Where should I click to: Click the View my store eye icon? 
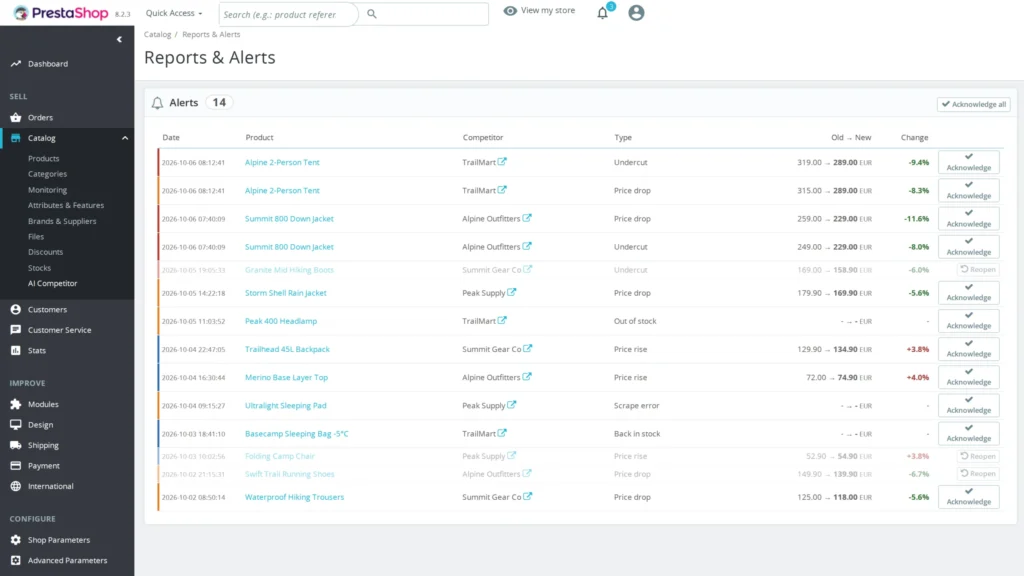[x=510, y=10]
